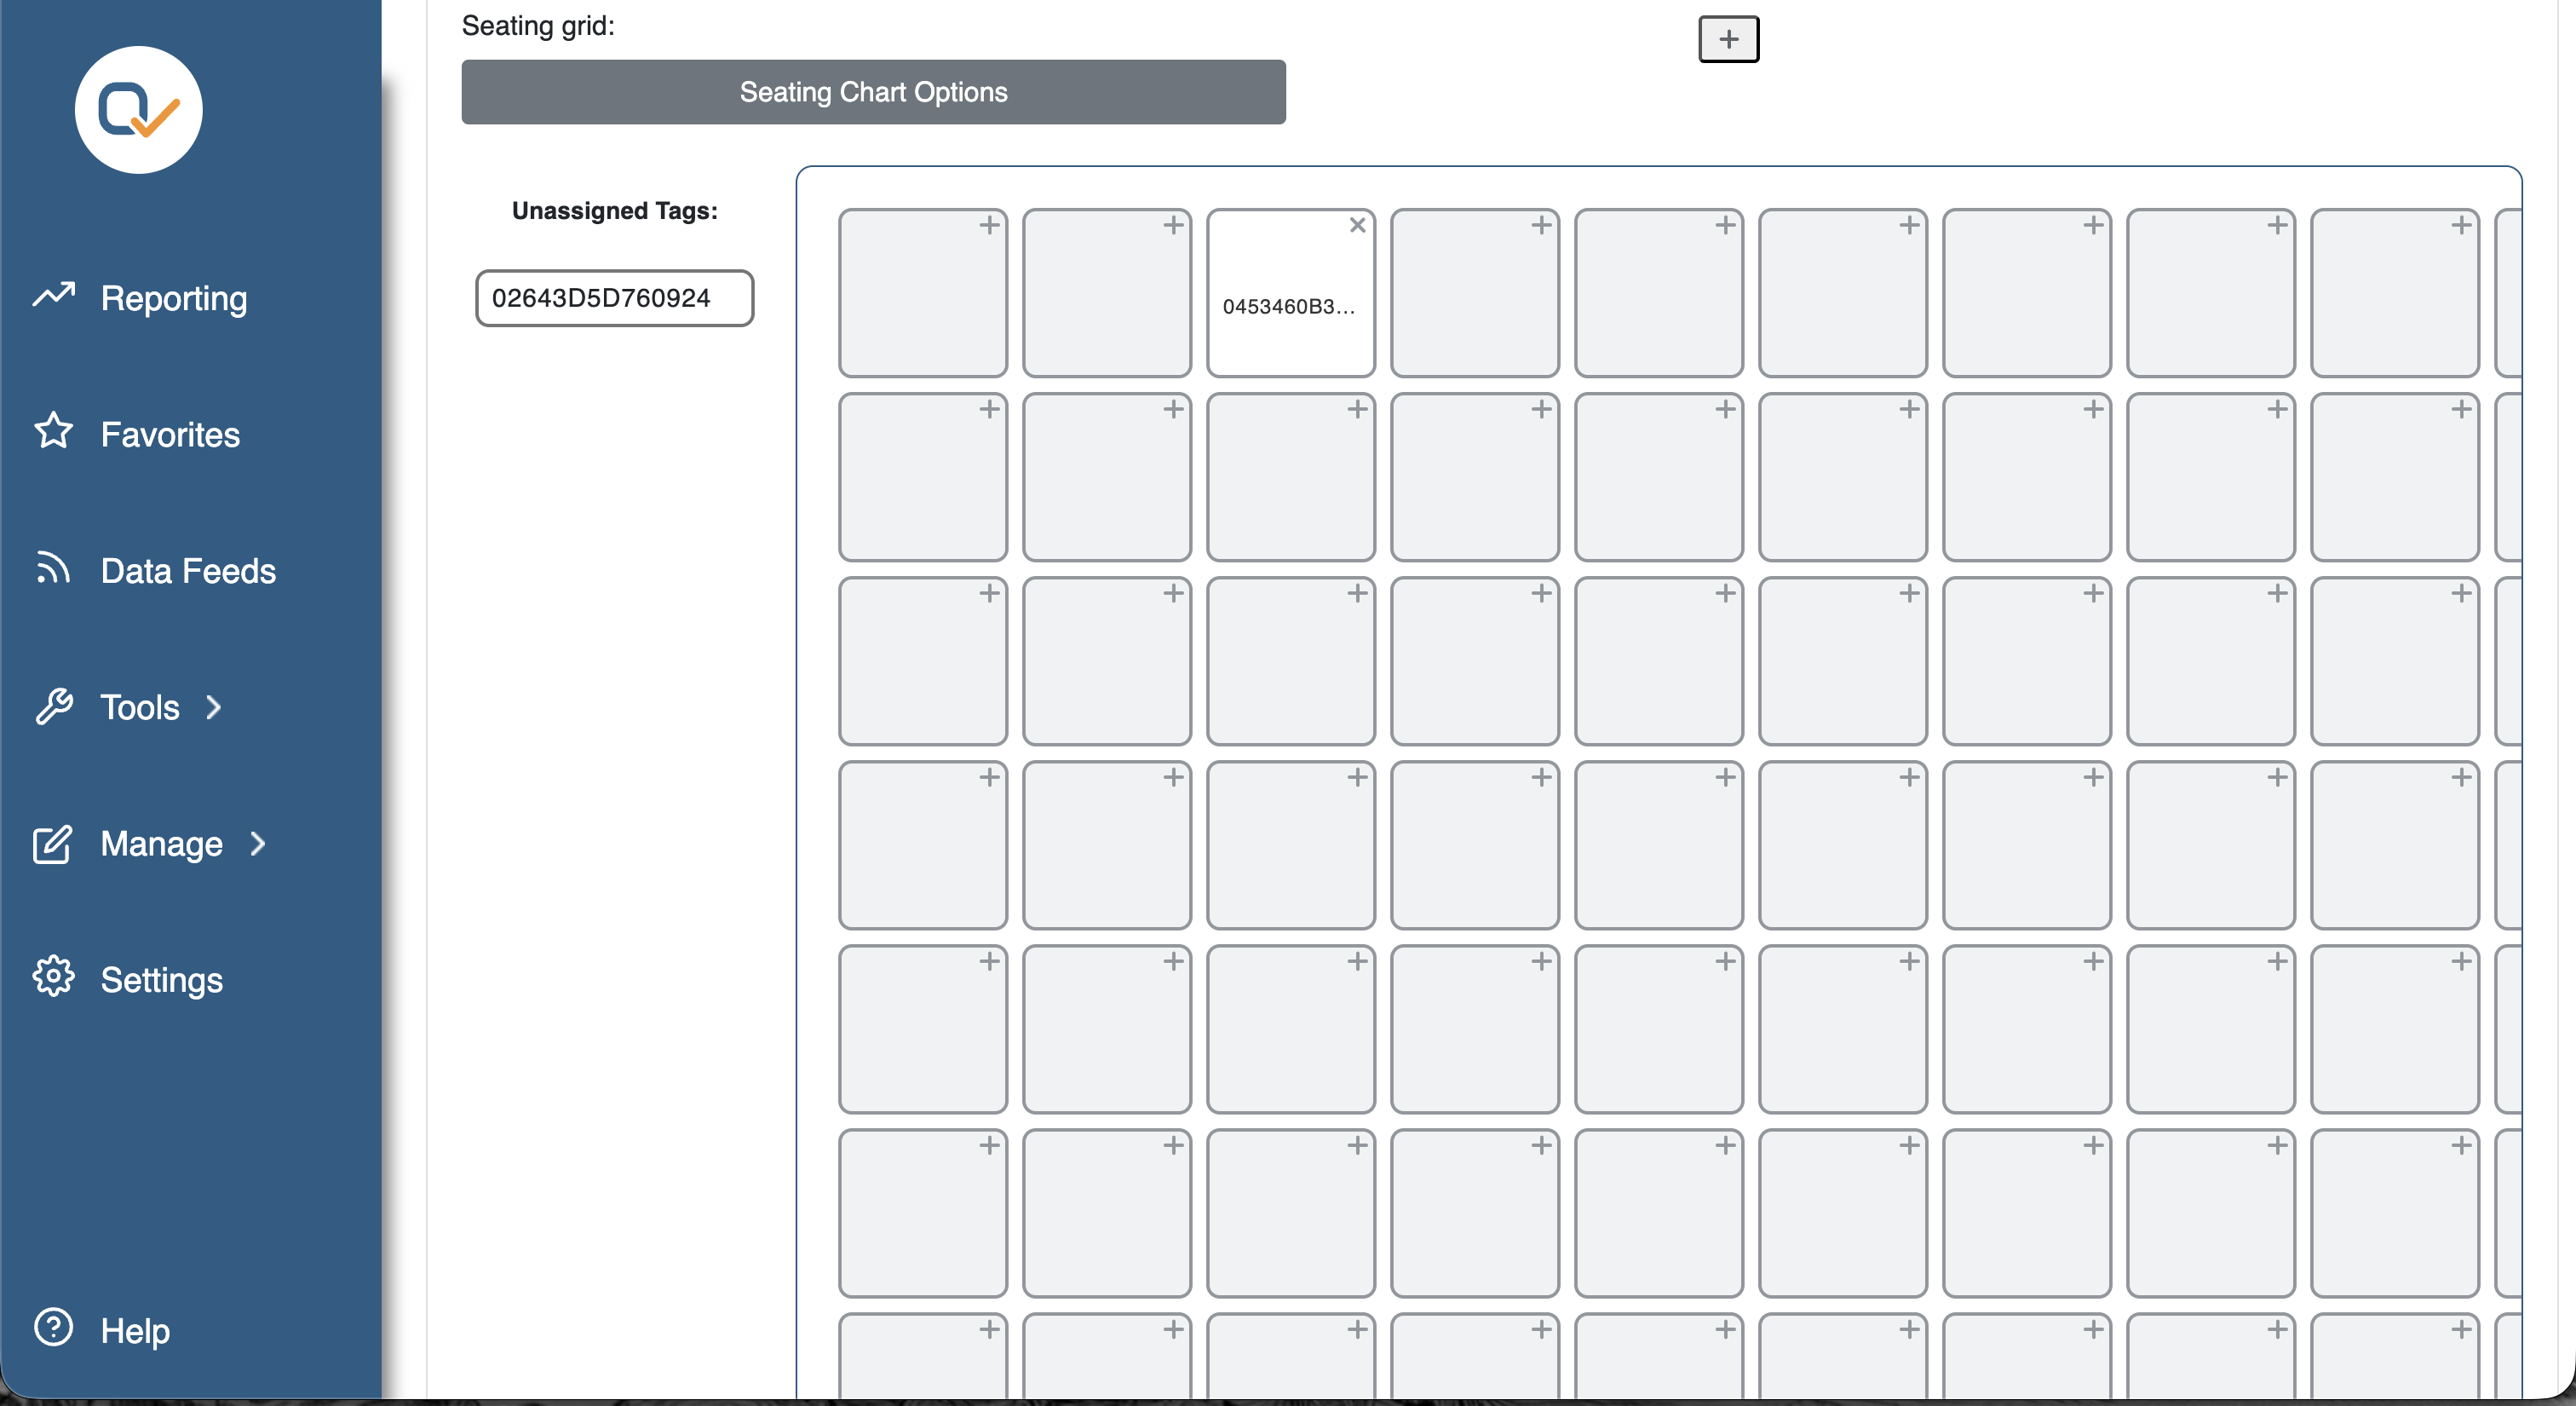This screenshot has height=1406, width=2576.
Task: Add tag to seventh seat in row three
Action: [2093, 593]
